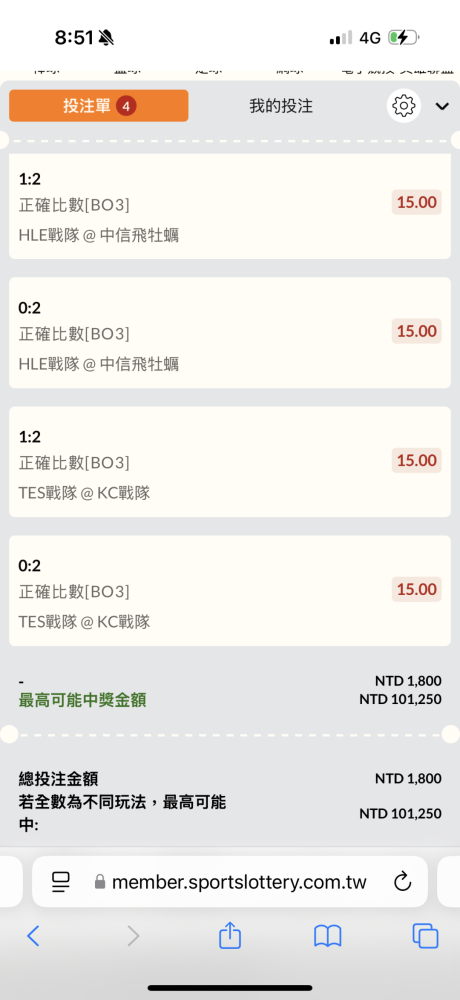The height and width of the screenshot is (1000, 460).
Task: Open Safari reader/page menu icon
Action: pos(61,882)
